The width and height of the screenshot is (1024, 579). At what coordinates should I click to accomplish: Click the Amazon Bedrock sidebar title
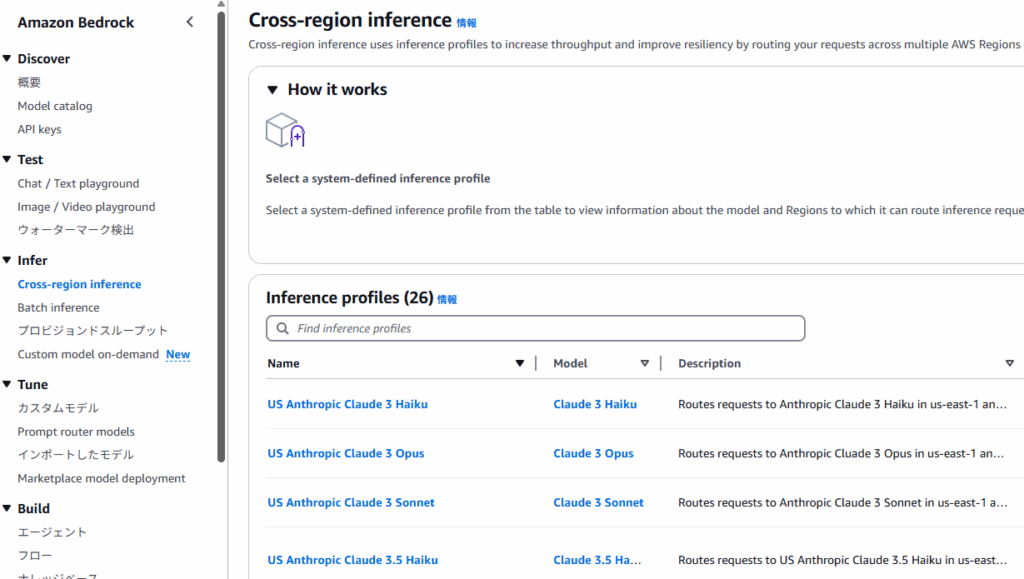click(x=76, y=22)
